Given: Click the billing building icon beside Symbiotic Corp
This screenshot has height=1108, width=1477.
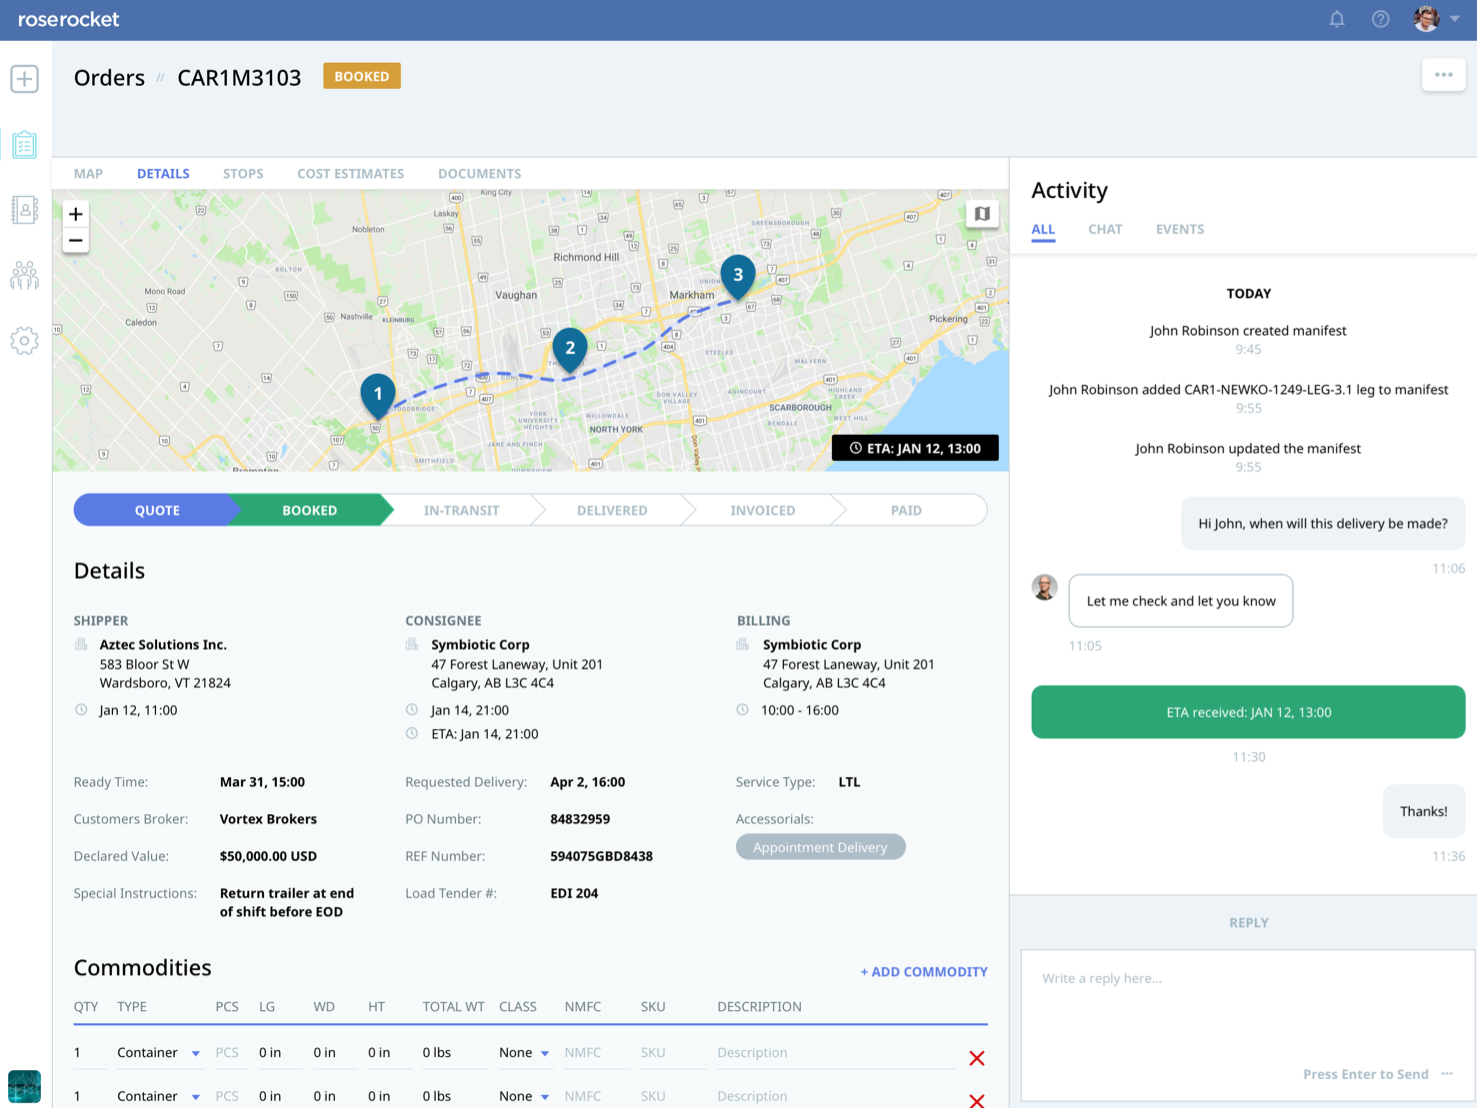Looking at the screenshot, I should coord(743,645).
